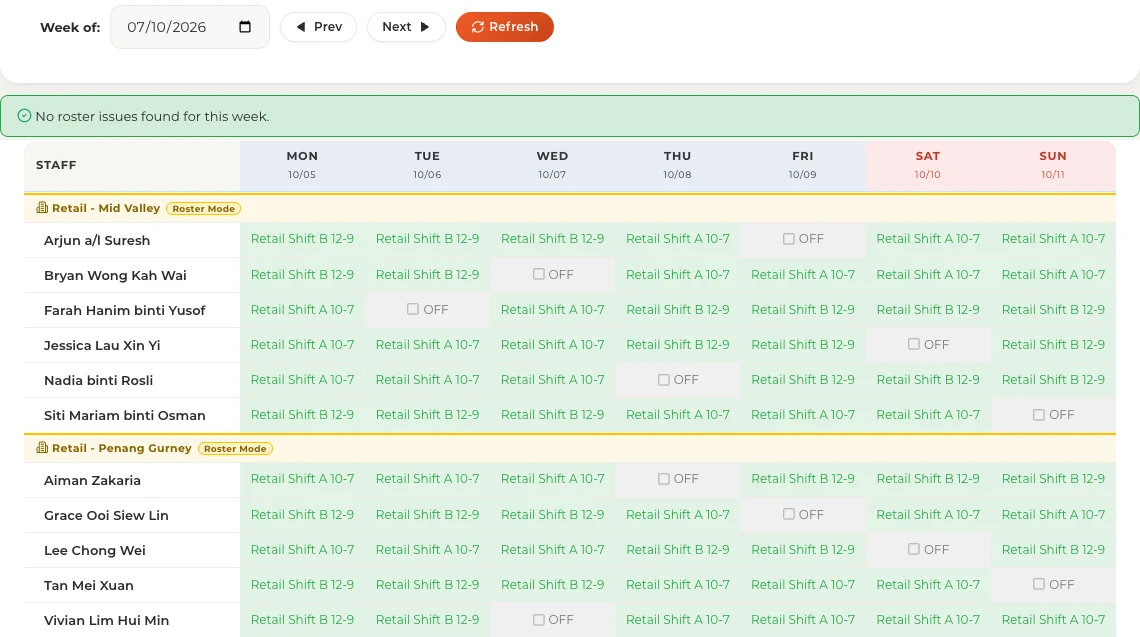Select staff name Grace Ooi Siew Lin
1140x637 pixels.
(106, 516)
